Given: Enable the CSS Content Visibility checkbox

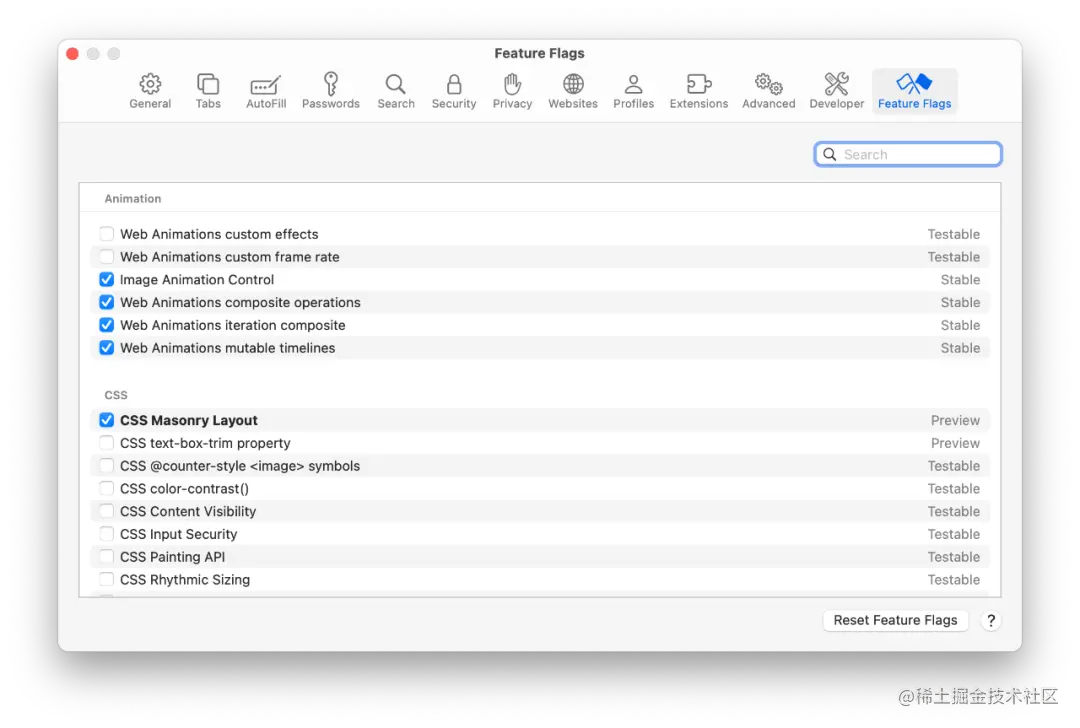Looking at the screenshot, I should tap(107, 511).
